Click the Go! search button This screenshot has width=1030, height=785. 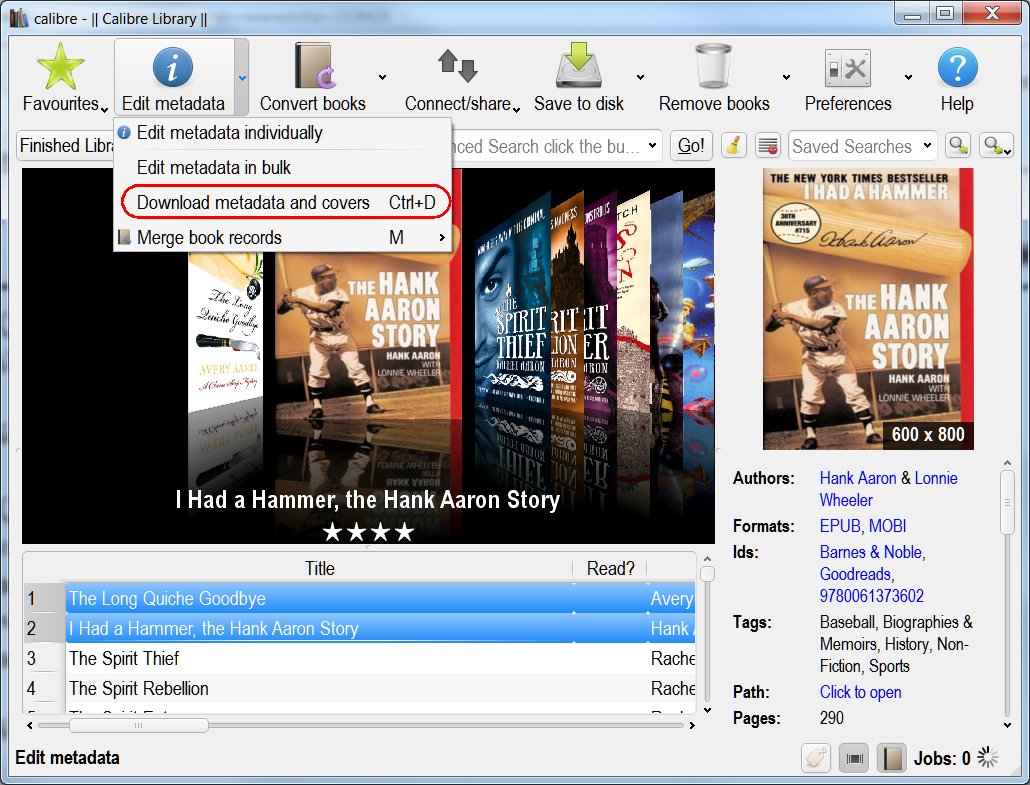click(691, 146)
